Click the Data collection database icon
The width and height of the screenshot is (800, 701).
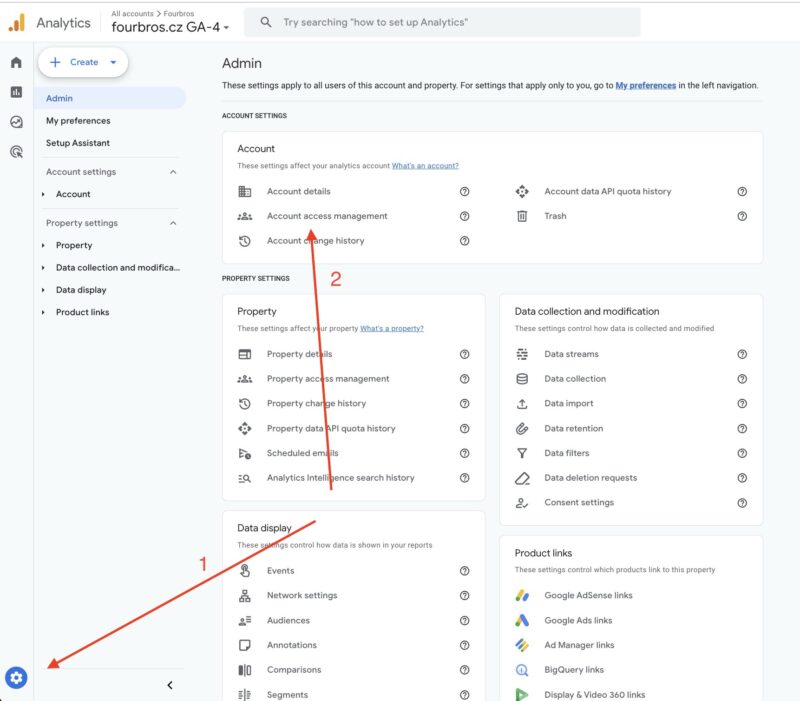[x=522, y=379]
